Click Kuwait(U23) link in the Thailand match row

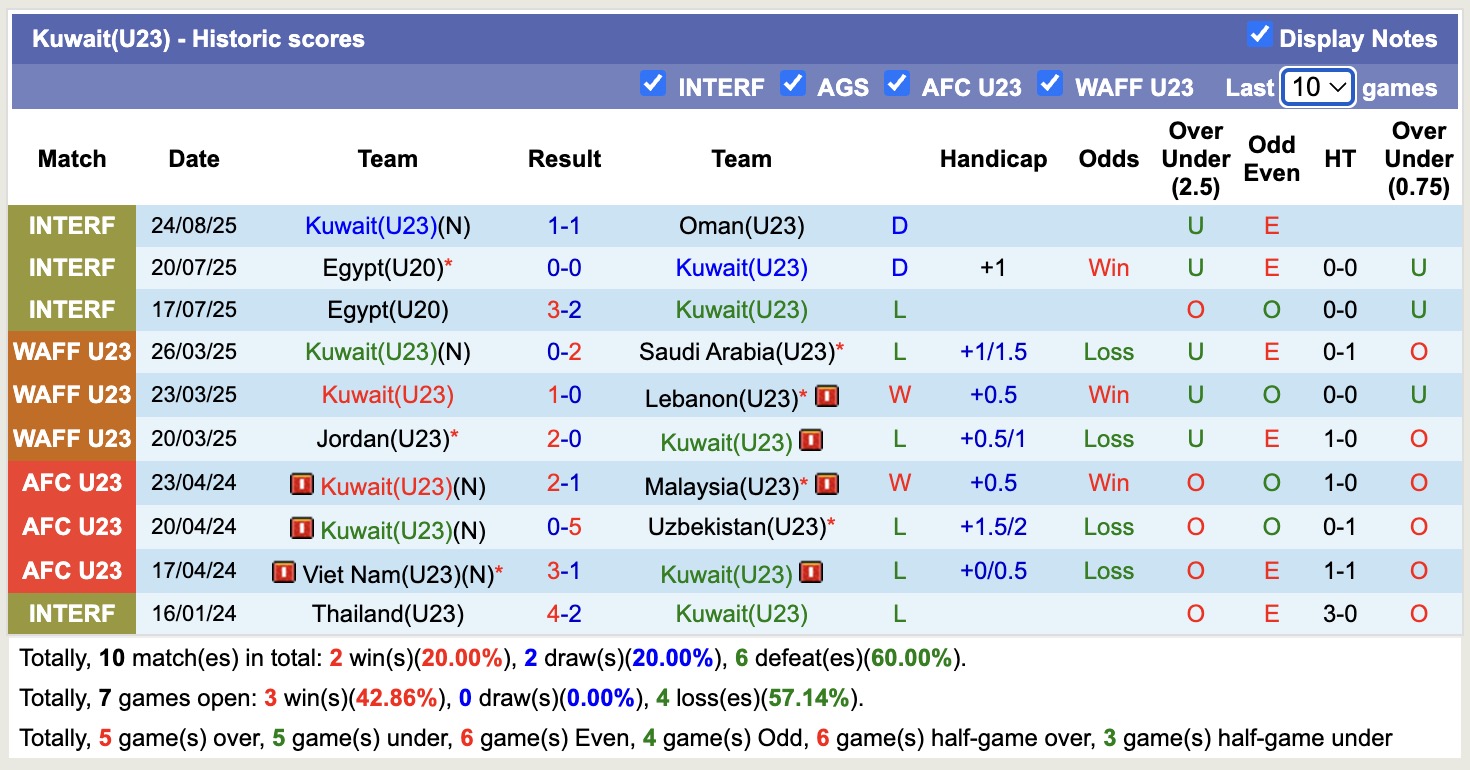[x=741, y=613]
